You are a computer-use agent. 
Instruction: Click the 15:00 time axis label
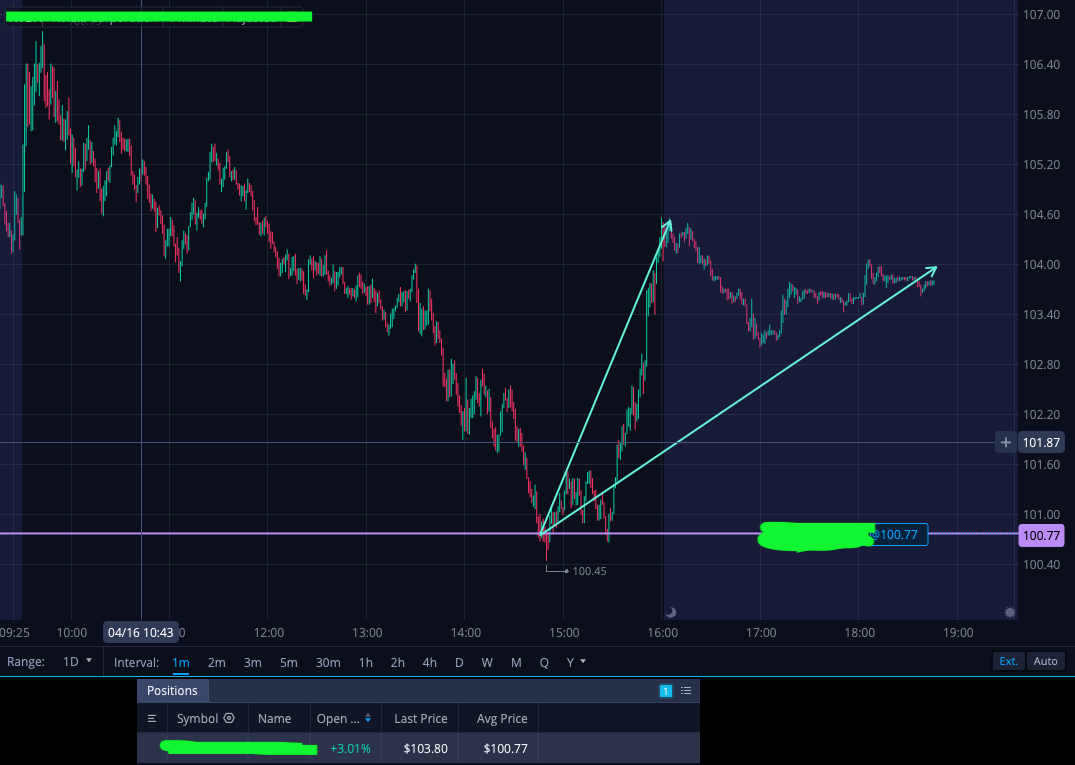(564, 632)
